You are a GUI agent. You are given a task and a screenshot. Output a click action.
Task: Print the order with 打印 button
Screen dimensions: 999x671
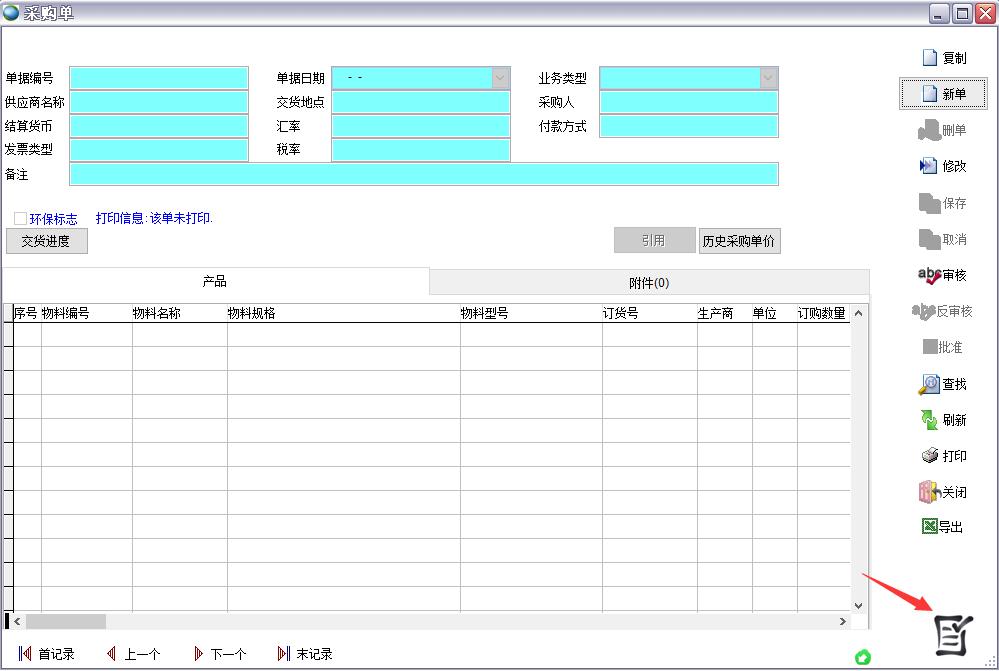pyautogui.click(x=943, y=456)
